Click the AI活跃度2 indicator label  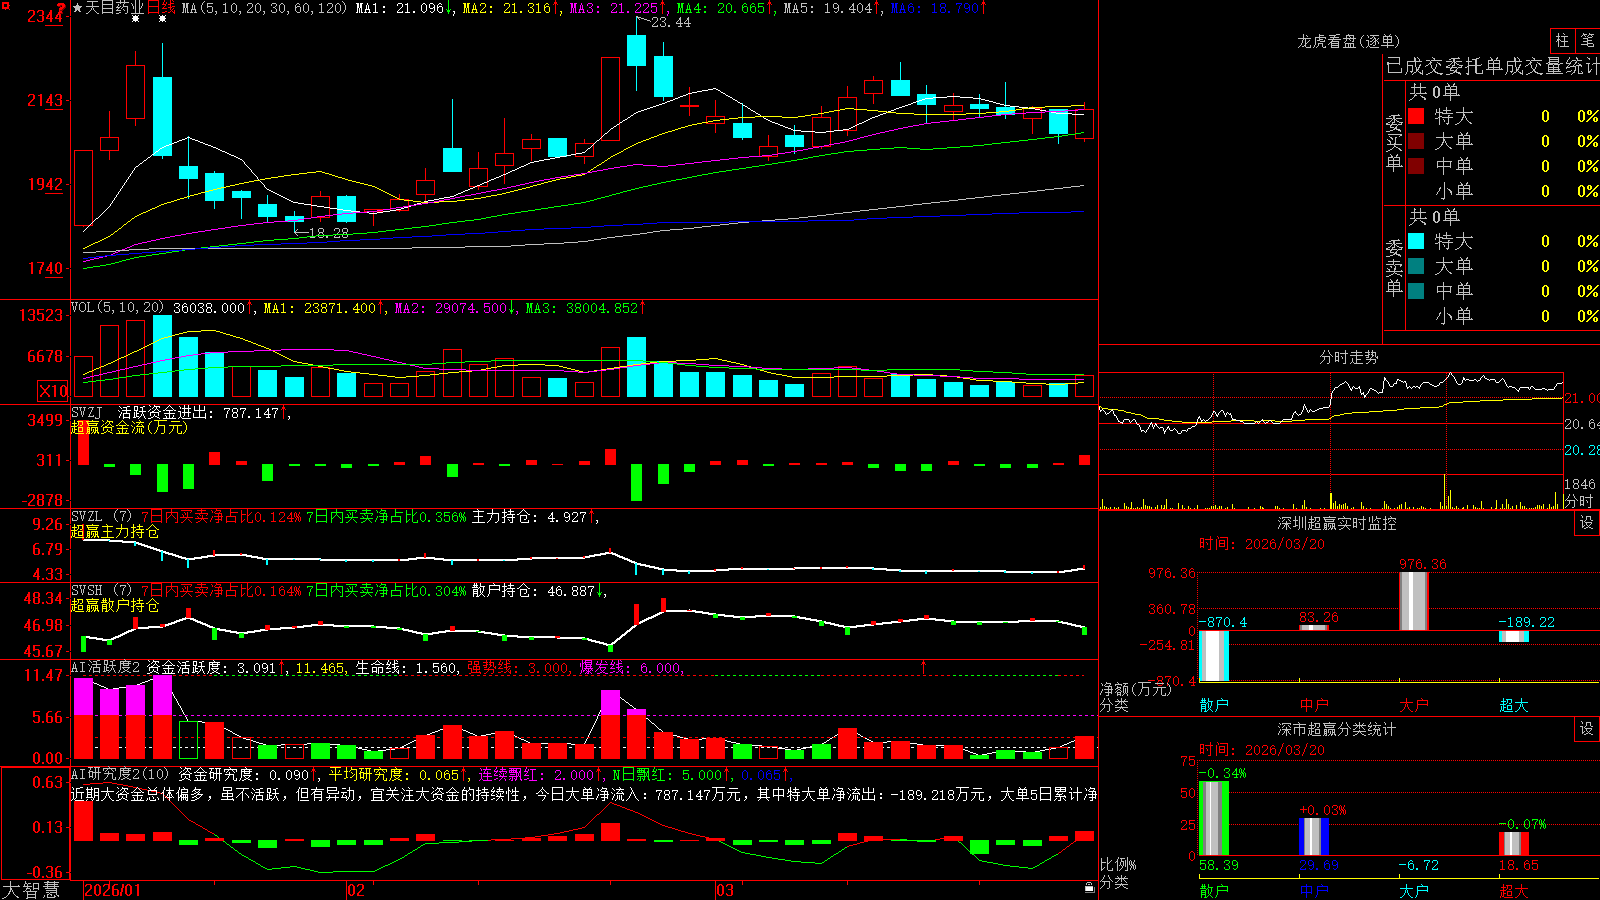tap(106, 667)
